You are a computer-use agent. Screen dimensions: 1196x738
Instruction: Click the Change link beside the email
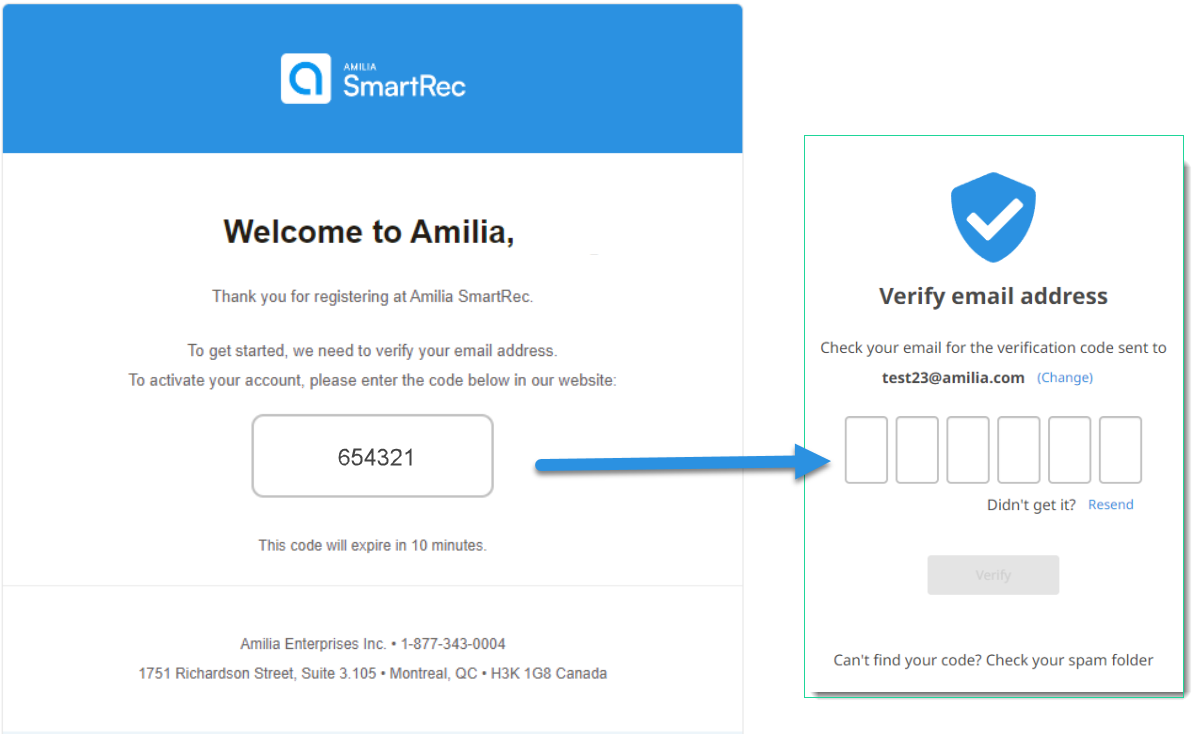click(x=1064, y=378)
